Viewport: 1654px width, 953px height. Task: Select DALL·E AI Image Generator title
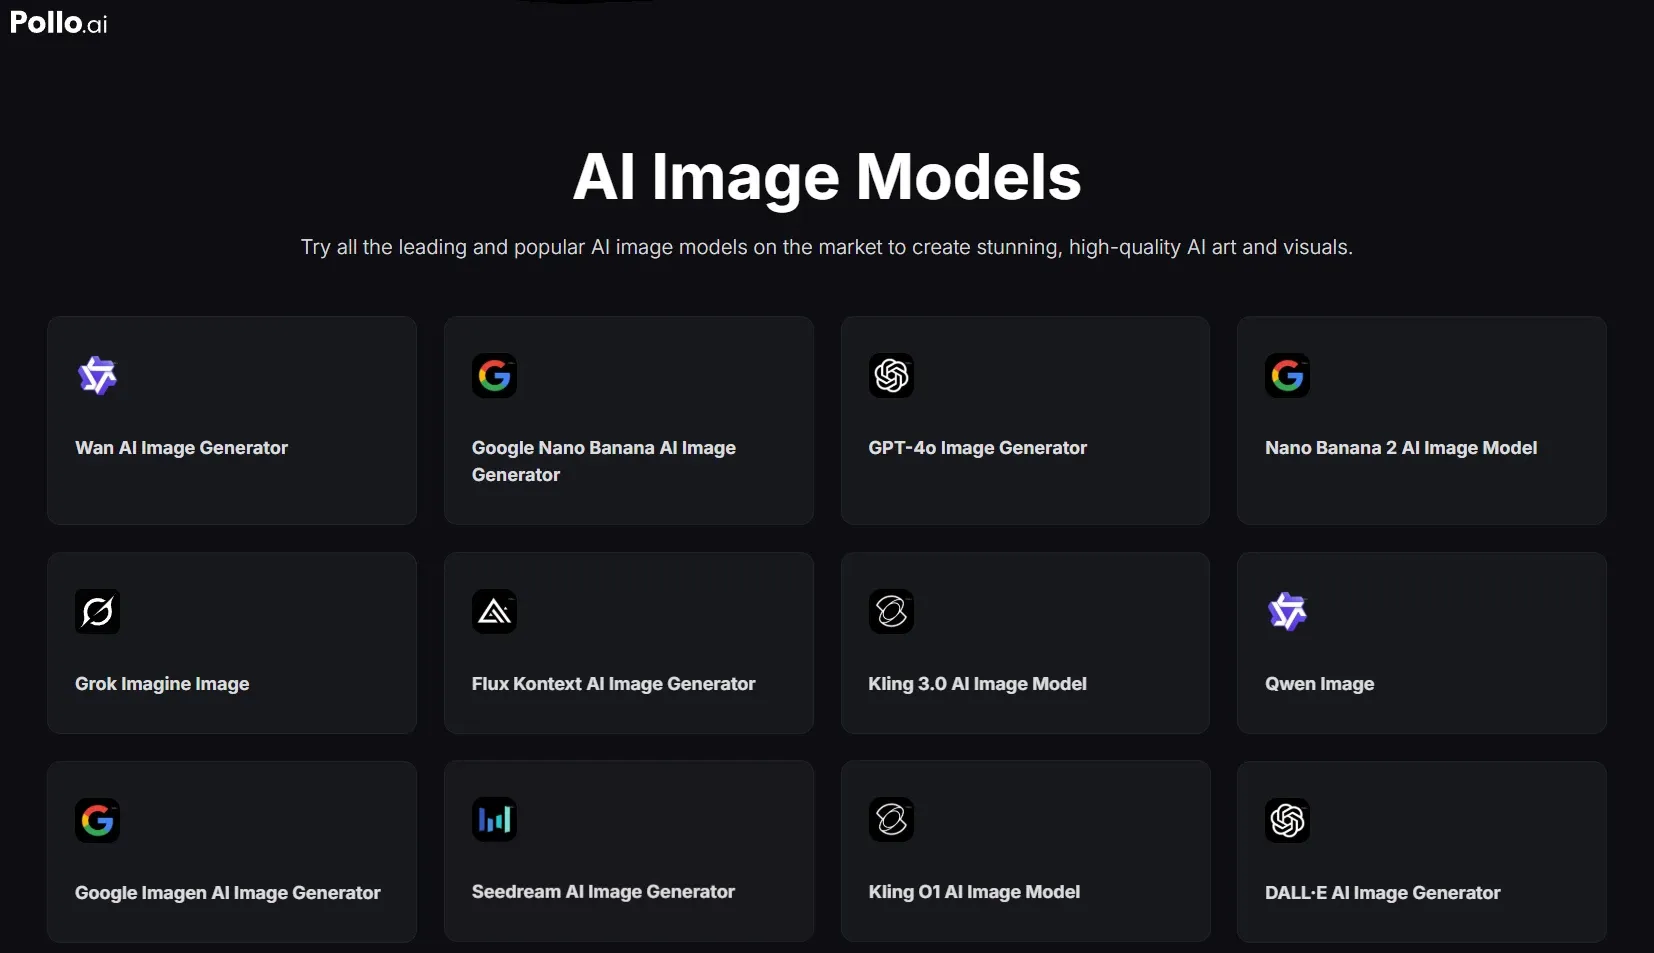[1383, 893]
